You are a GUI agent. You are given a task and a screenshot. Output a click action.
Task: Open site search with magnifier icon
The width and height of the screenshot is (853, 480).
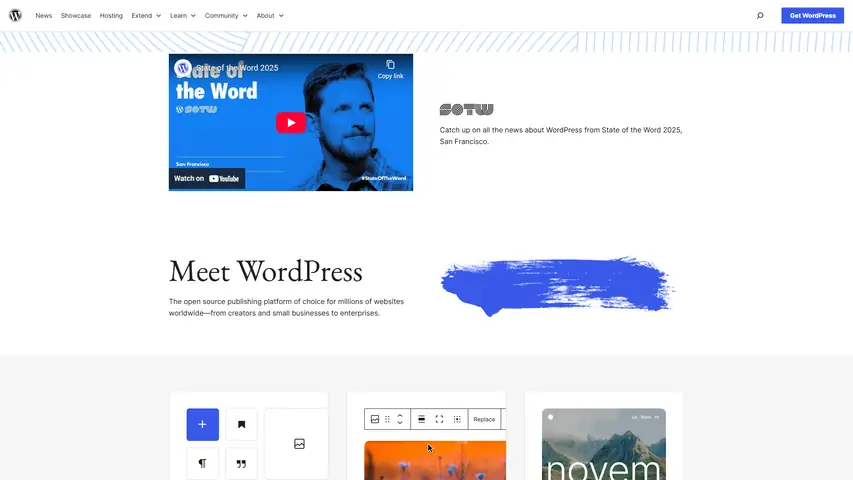point(760,16)
